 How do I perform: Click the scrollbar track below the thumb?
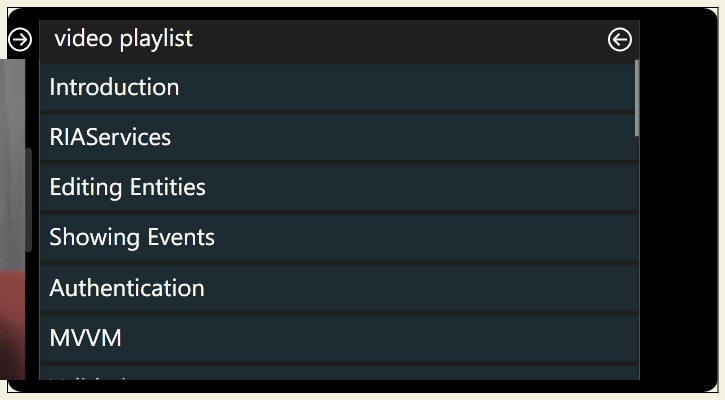click(637, 258)
